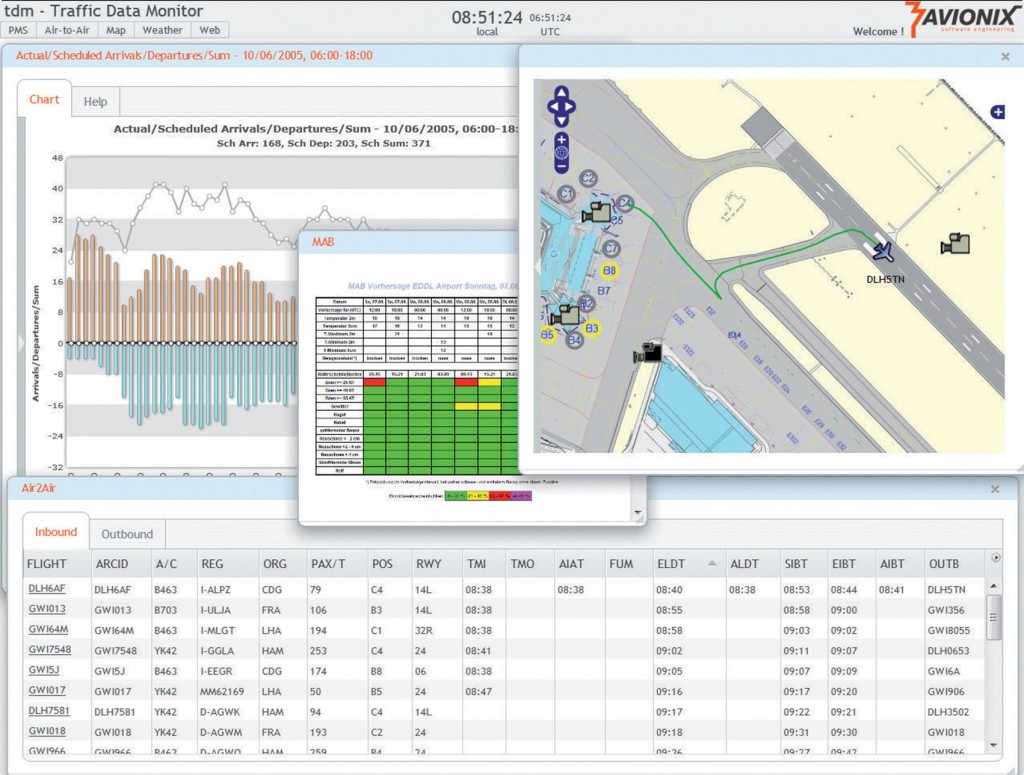Zoom out on the airport map
1024x775 pixels.
tap(561, 168)
